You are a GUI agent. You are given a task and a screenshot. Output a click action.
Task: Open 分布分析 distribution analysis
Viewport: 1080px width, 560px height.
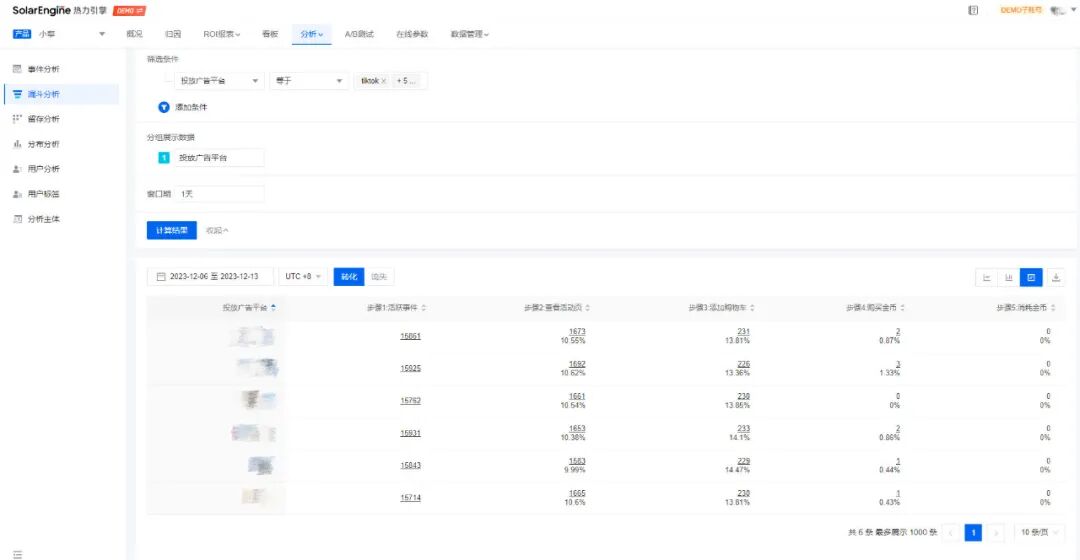[x=43, y=144]
